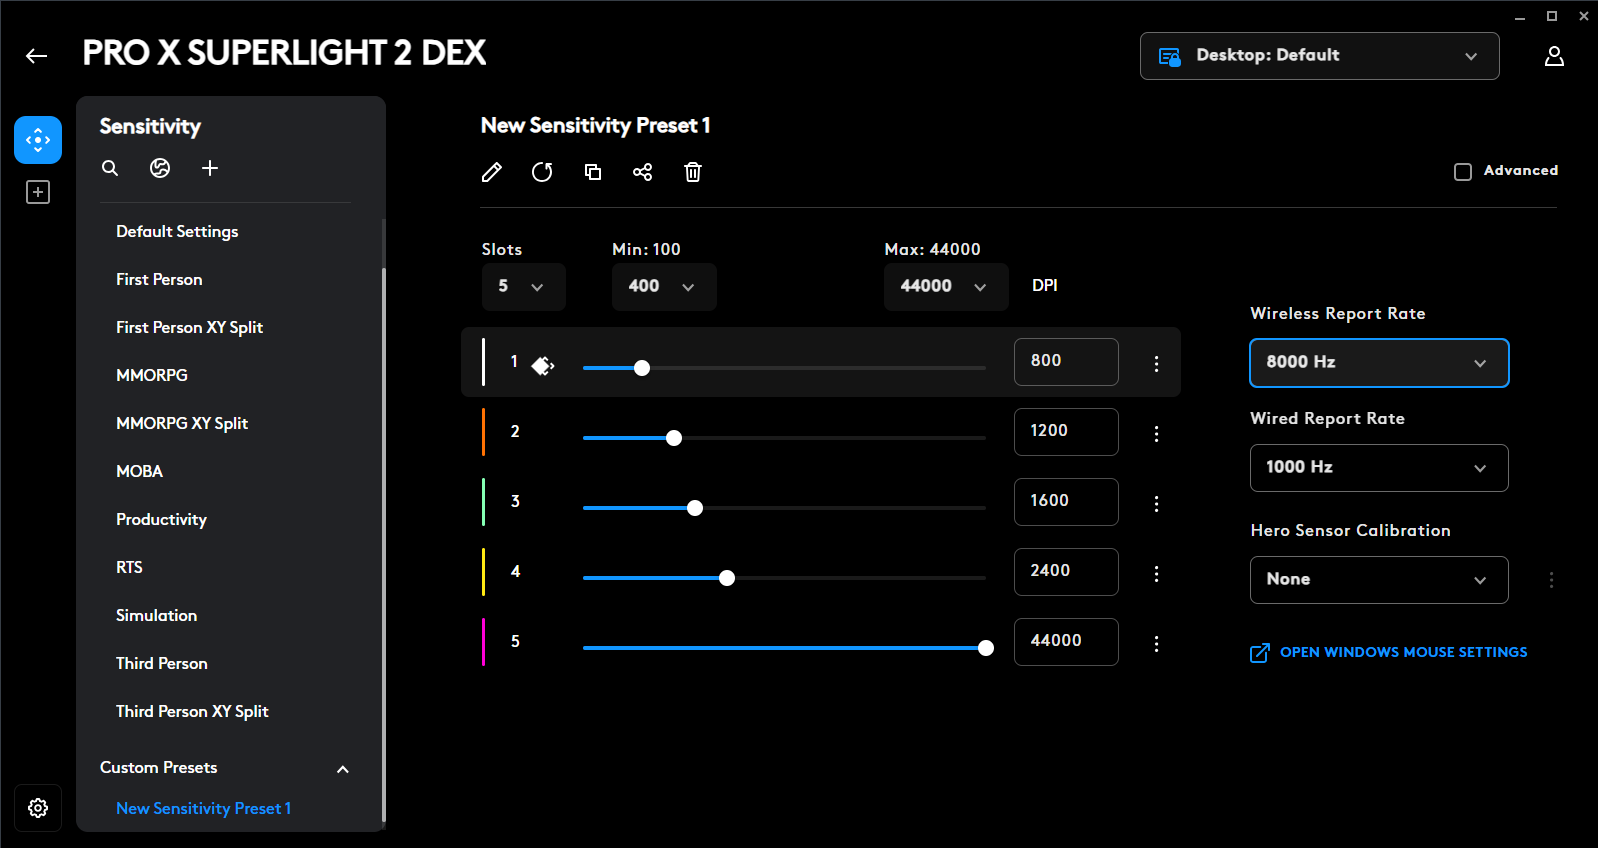Go back using the arrow icon
This screenshot has width=1598, height=848.
[37, 56]
